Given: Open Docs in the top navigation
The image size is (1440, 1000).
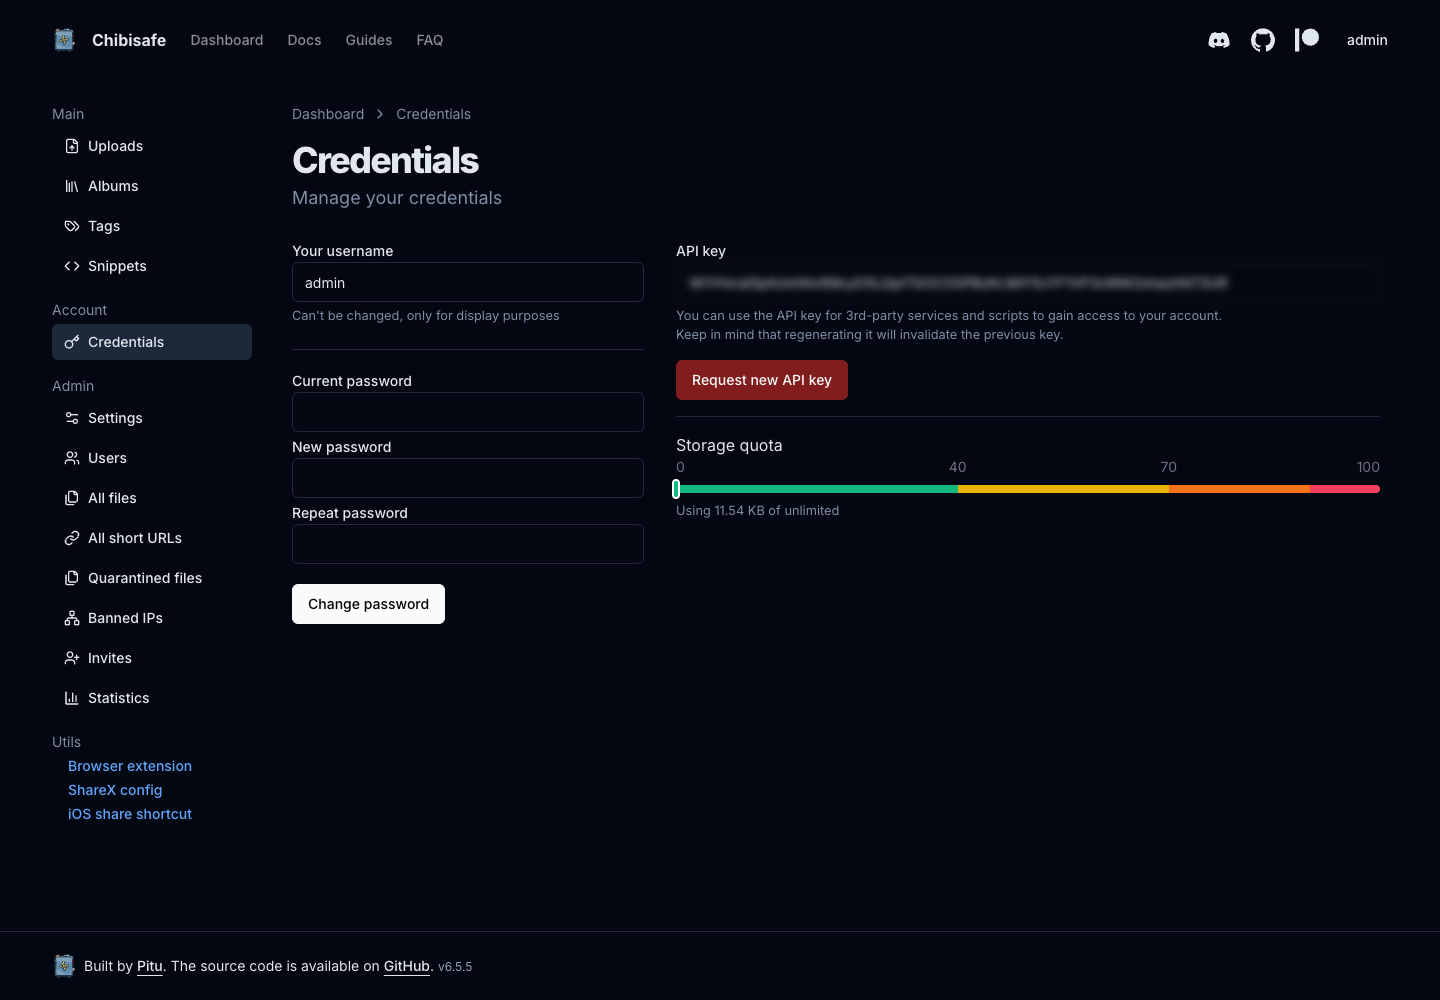Looking at the screenshot, I should (304, 40).
